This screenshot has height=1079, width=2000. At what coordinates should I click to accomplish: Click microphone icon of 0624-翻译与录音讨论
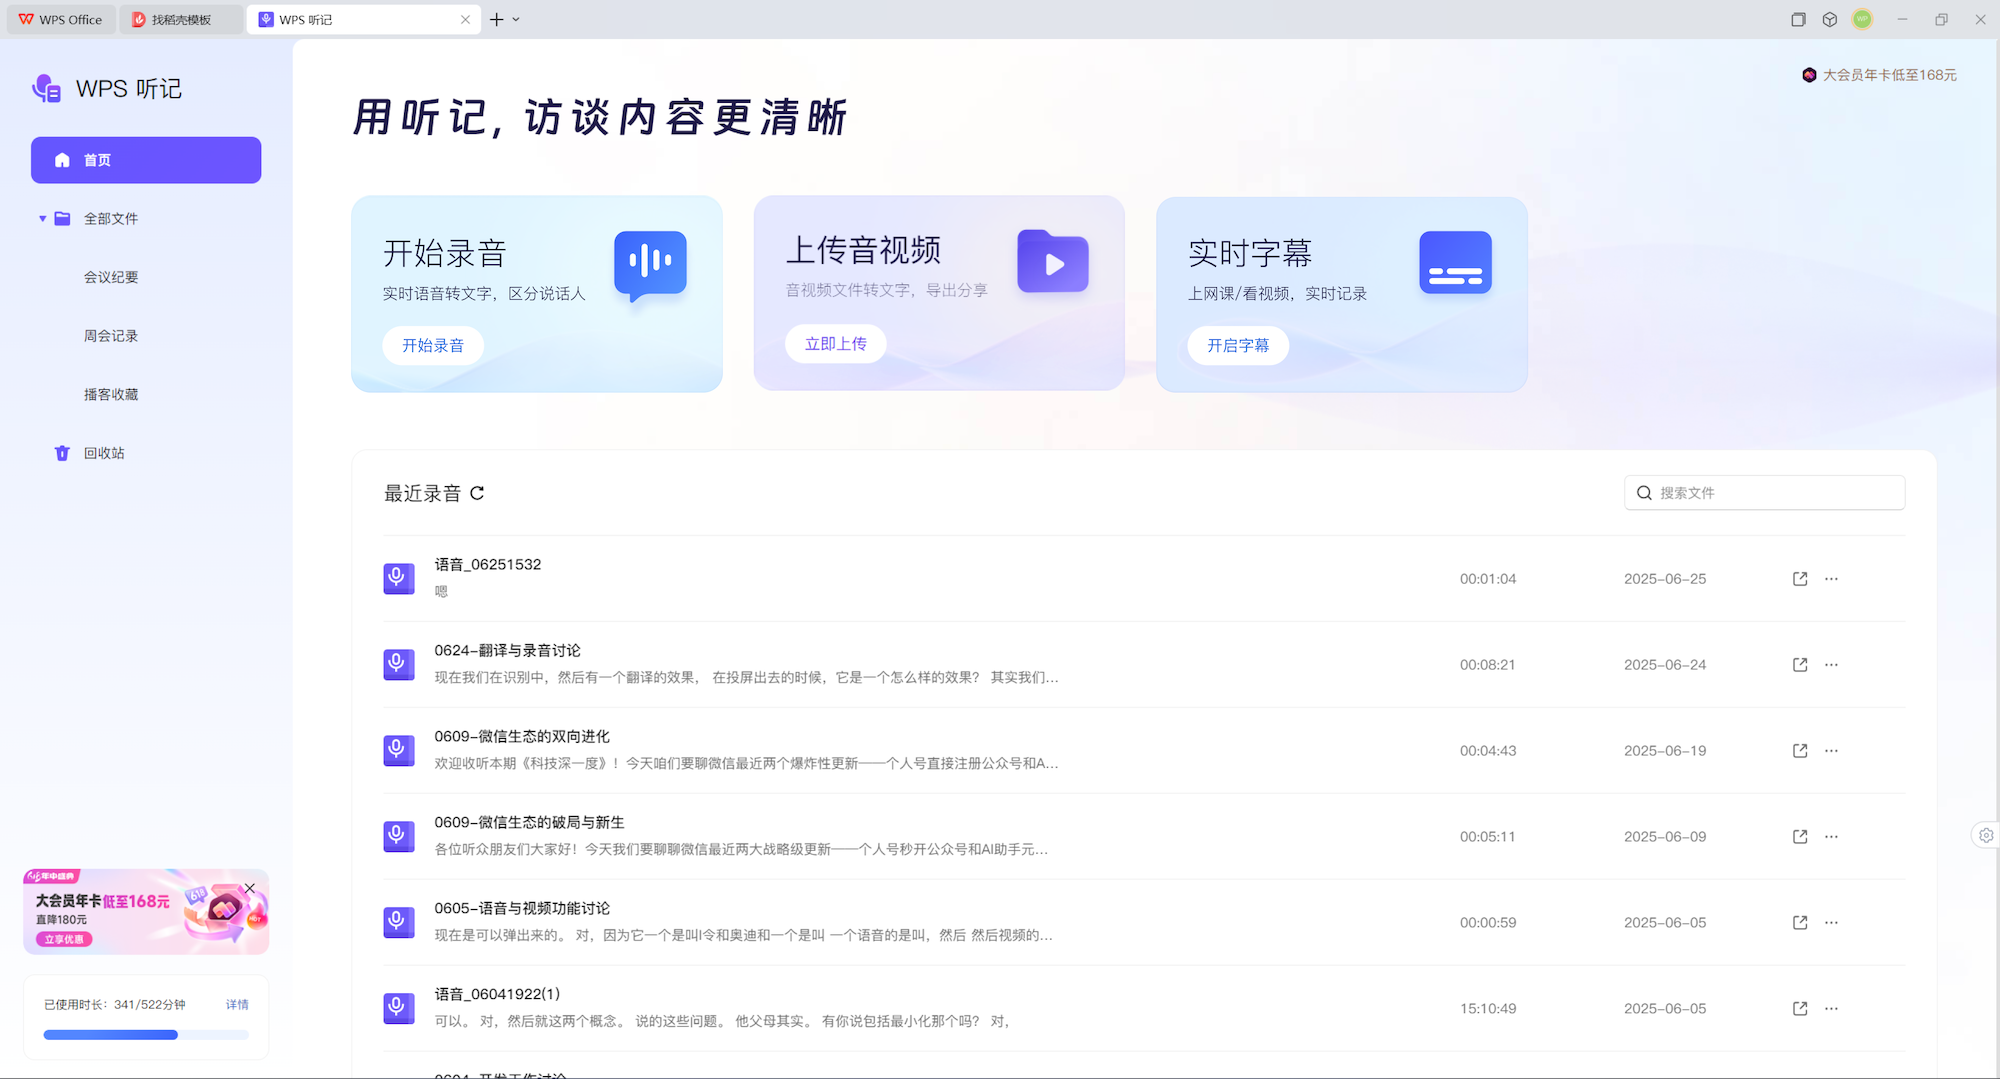pyautogui.click(x=399, y=664)
